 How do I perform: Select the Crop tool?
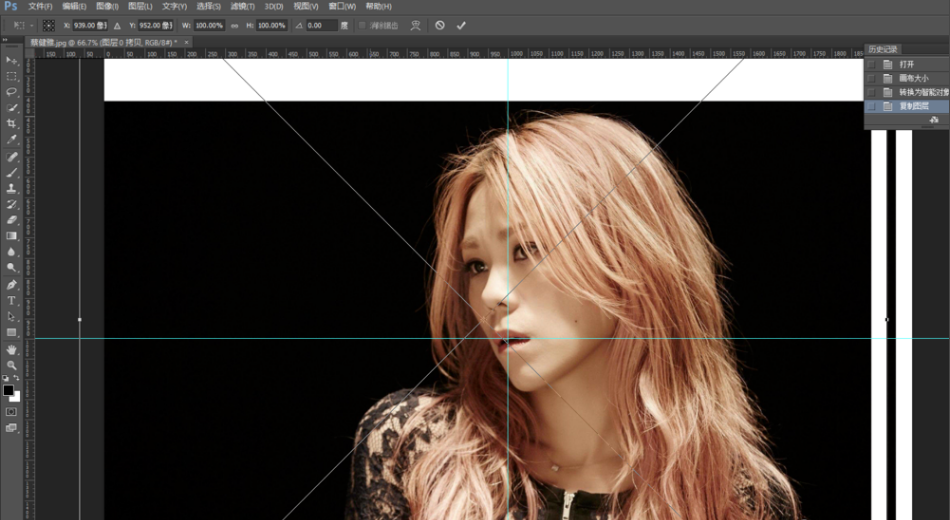tap(12, 124)
